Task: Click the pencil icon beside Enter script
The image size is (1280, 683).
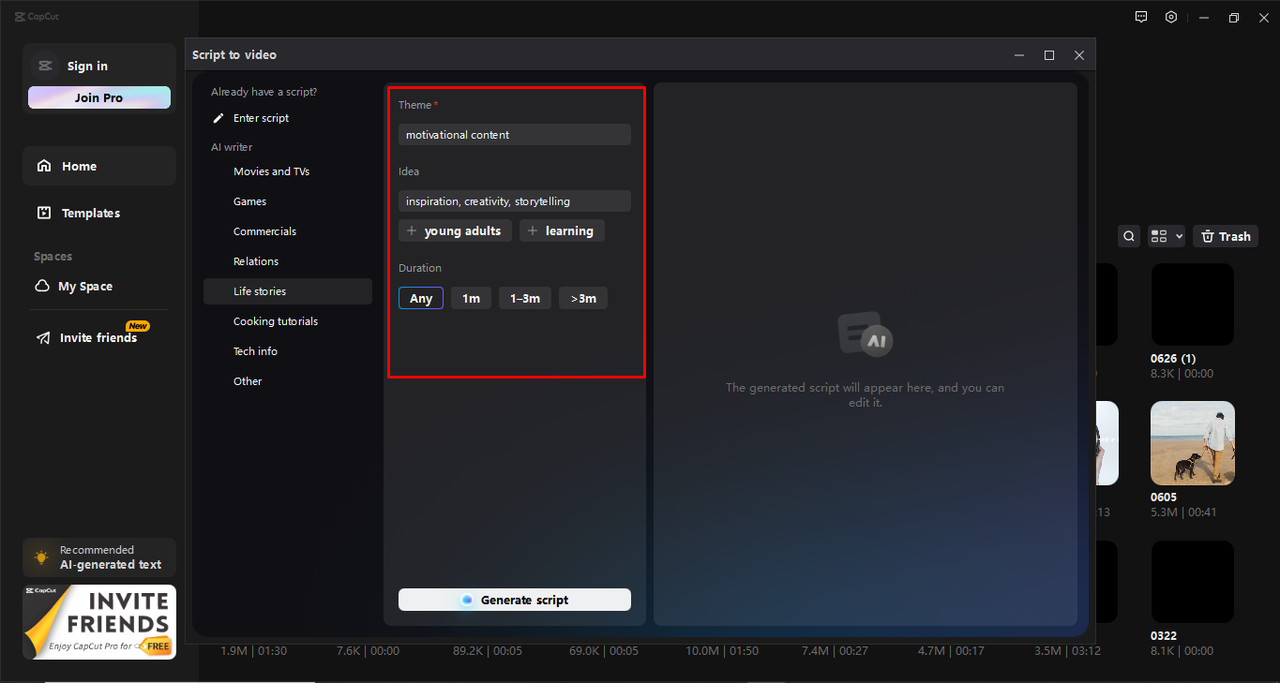Action: [x=219, y=118]
